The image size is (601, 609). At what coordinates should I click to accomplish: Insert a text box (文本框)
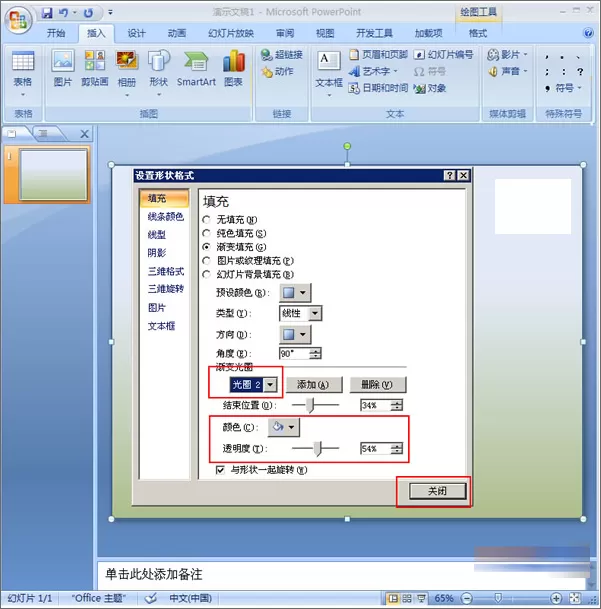(329, 74)
